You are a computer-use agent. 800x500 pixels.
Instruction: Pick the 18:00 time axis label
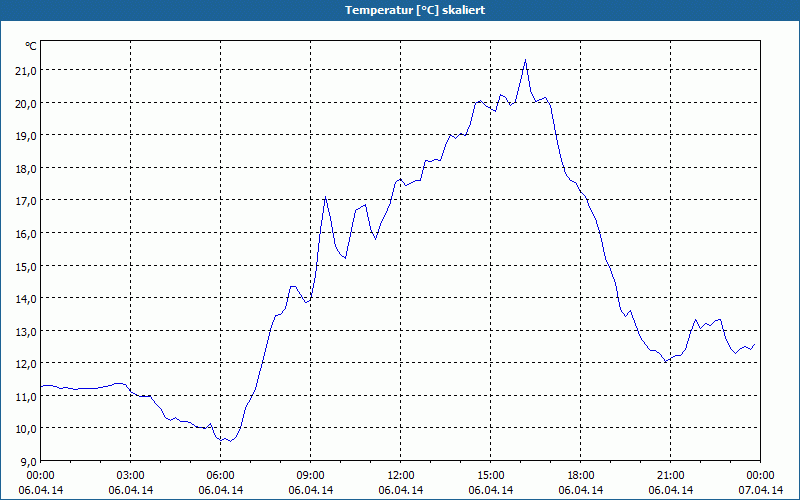point(581,476)
